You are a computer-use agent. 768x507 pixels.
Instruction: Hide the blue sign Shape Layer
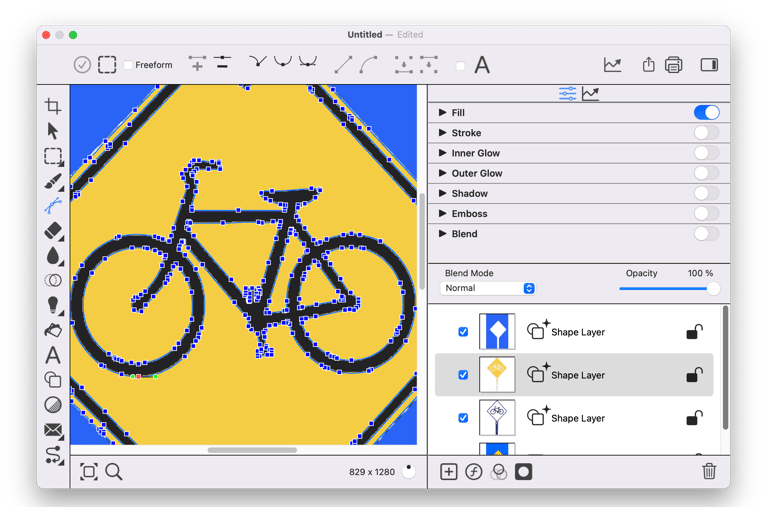pyautogui.click(x=463, y=332)
